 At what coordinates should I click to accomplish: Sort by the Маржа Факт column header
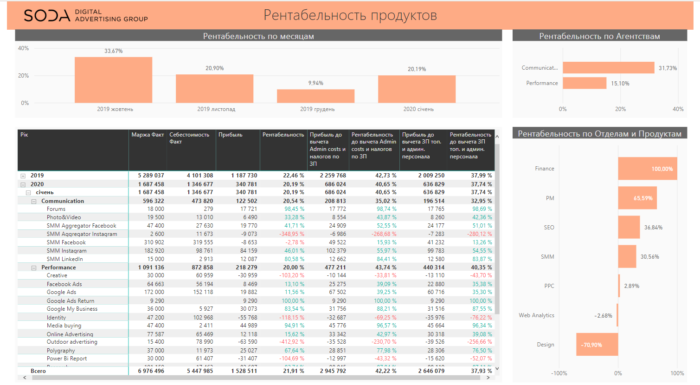click(x=147, y=135)
